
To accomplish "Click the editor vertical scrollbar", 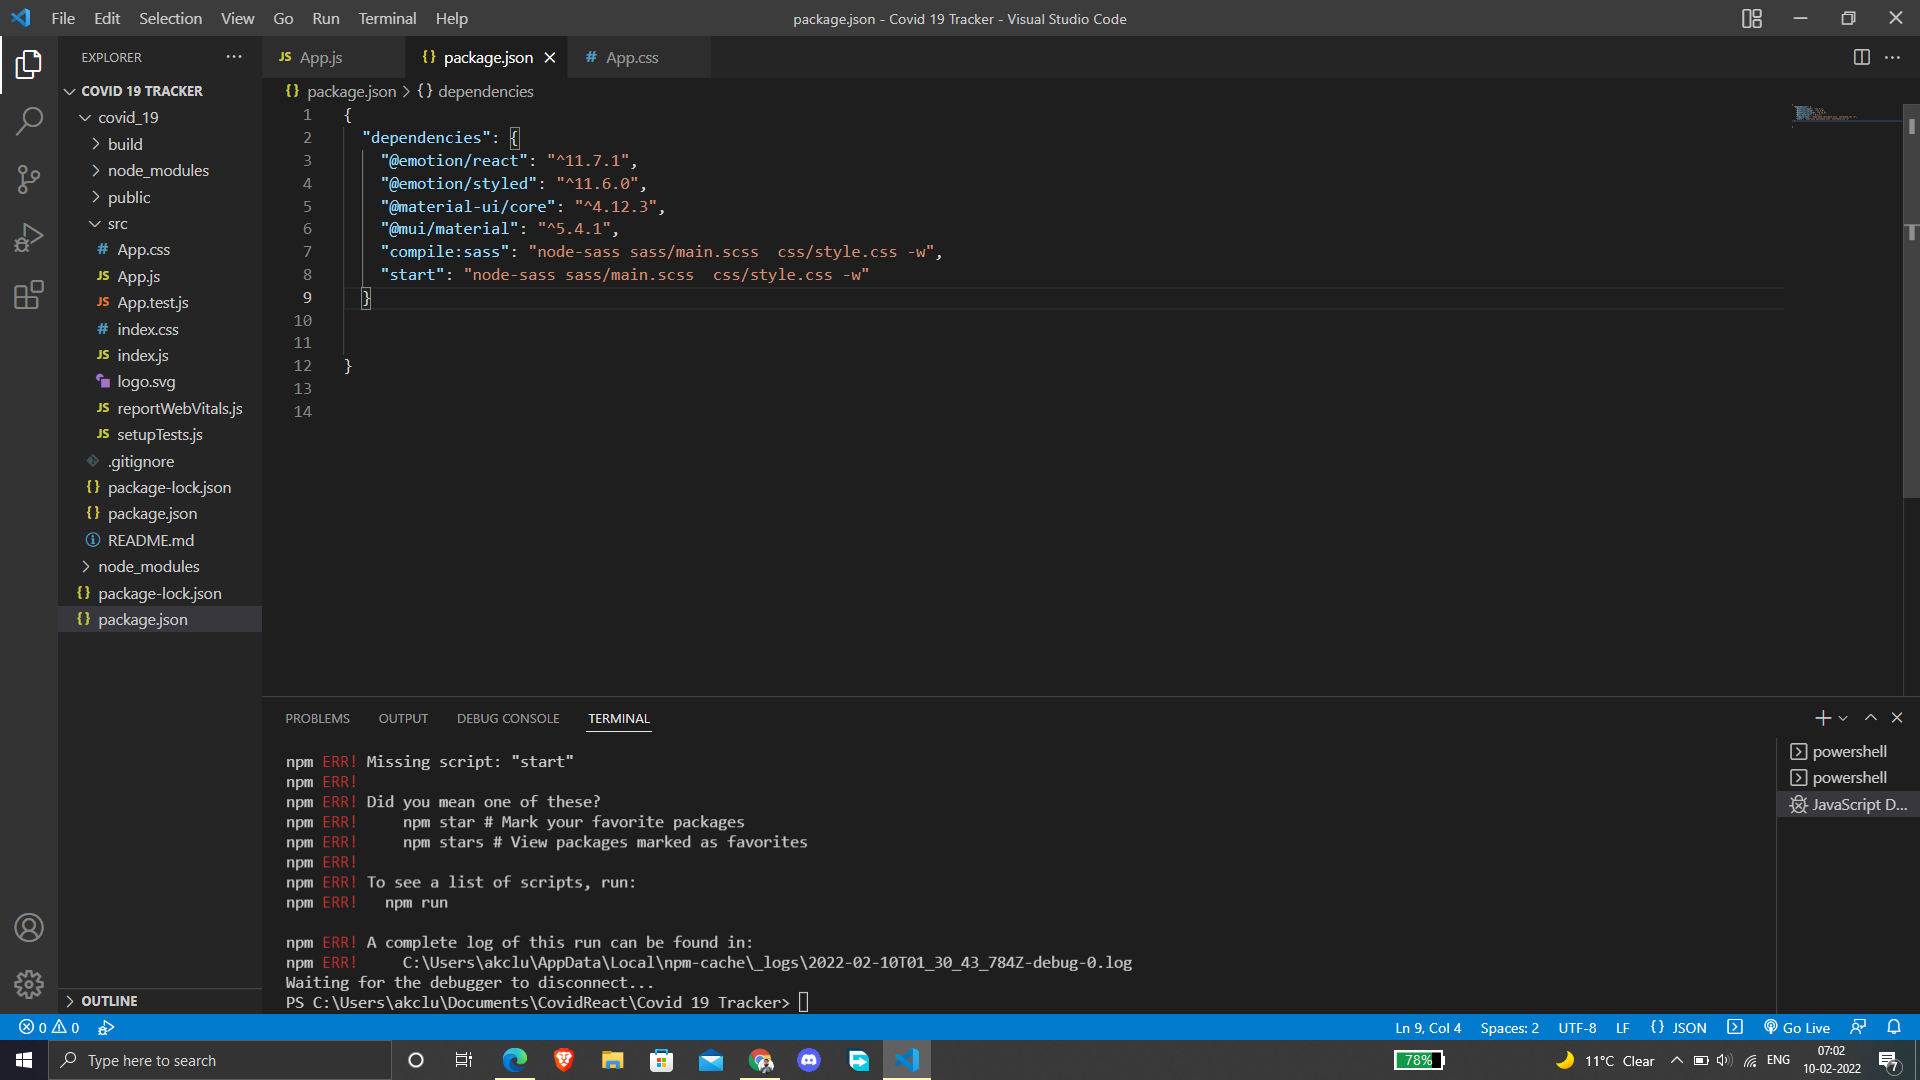I will (x=1911, y=300).
